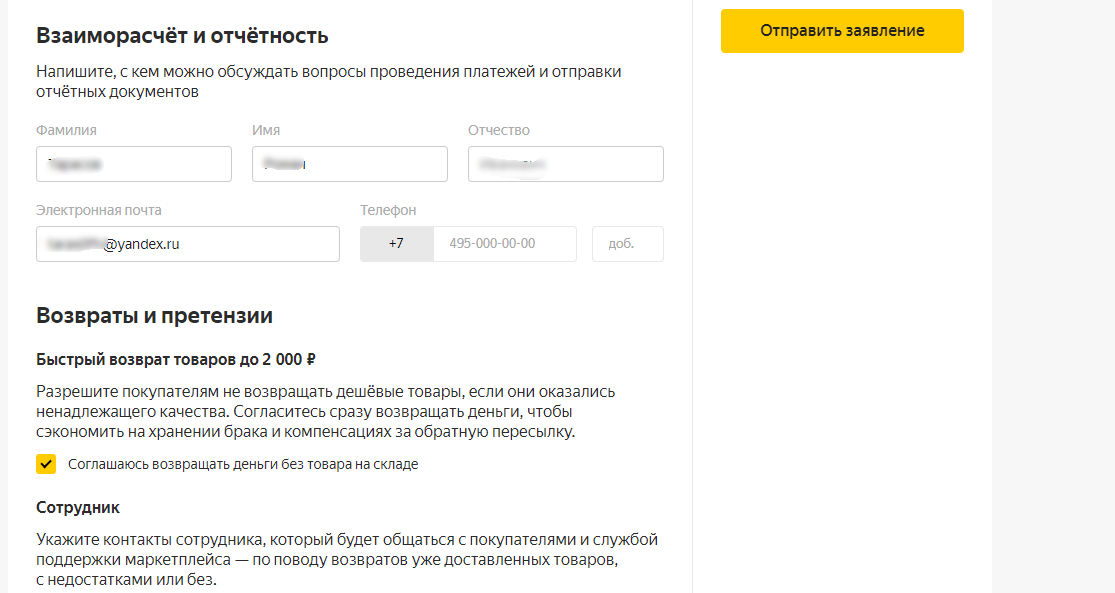Image resolution: width=1115 pixels, height=593 pixels.
Task: Click the Электронная почта label text
Action: (98, 210)
